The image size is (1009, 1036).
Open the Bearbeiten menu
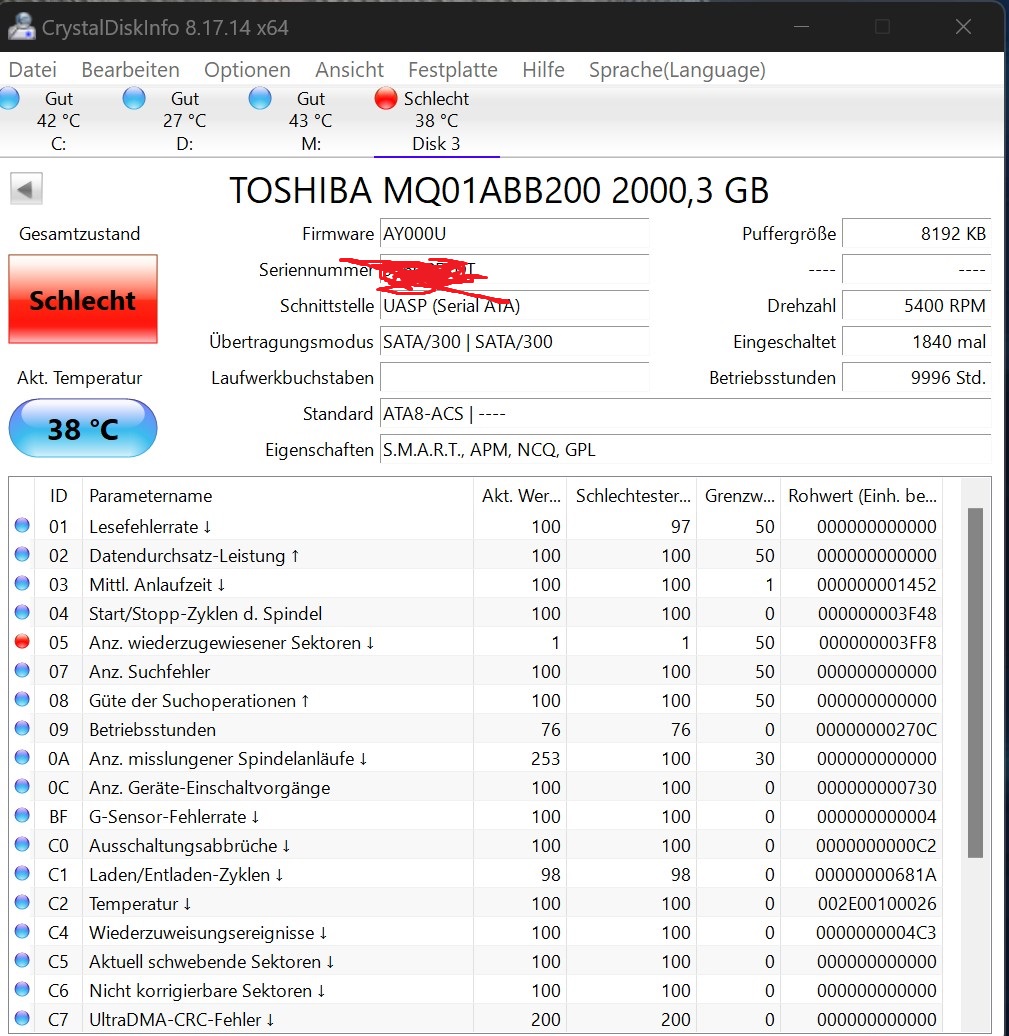[130, 69]
